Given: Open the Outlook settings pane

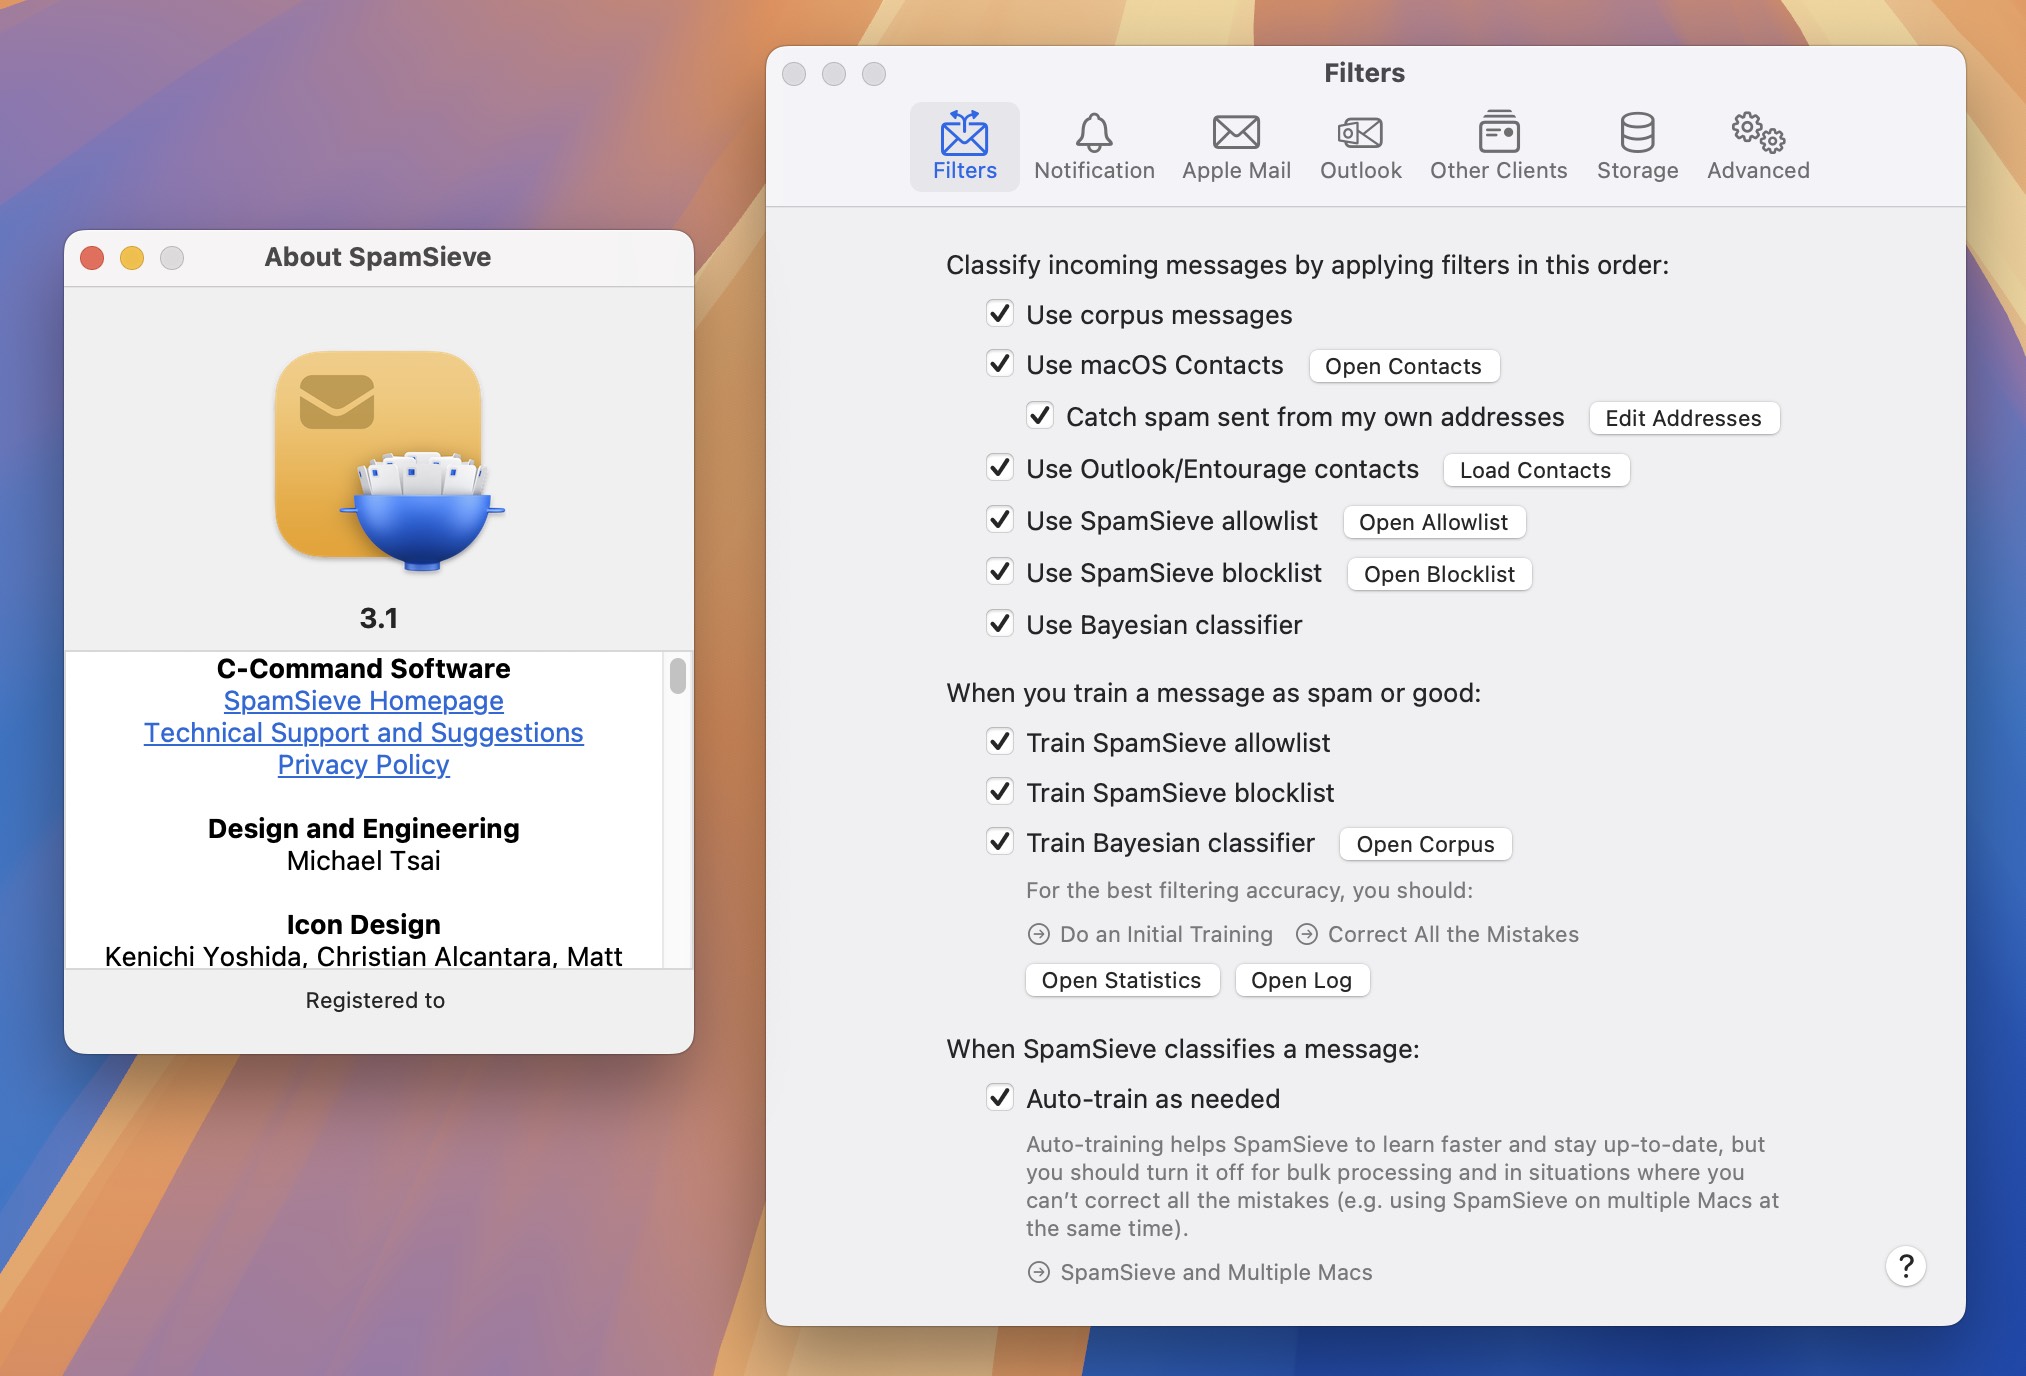Looking at the screenshot, I should pos(1360,146).
